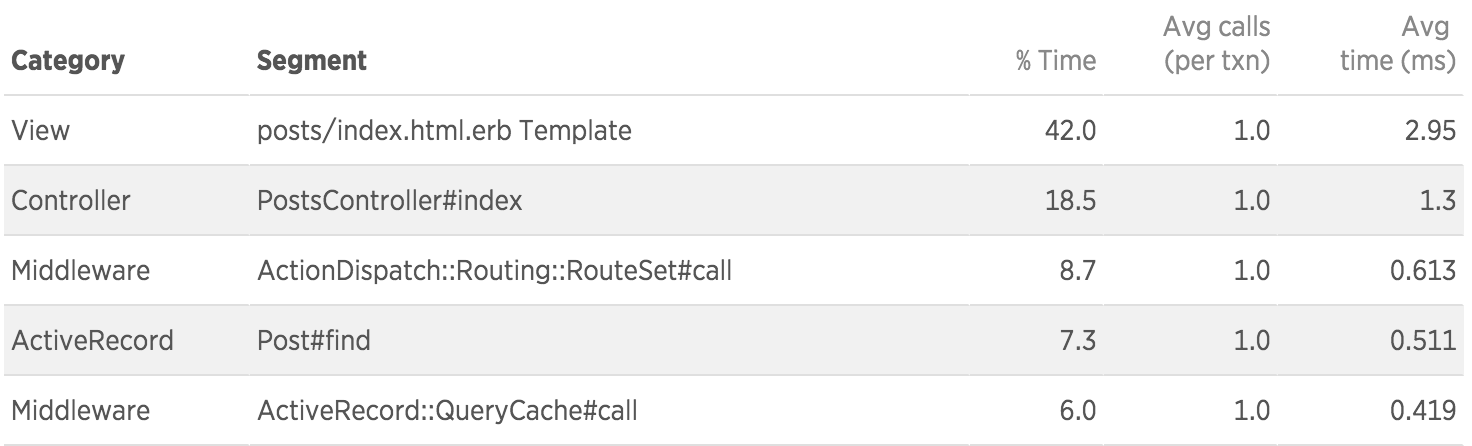Open ActiveRecord::QueryCache#call segment

[x=447, y=410]
